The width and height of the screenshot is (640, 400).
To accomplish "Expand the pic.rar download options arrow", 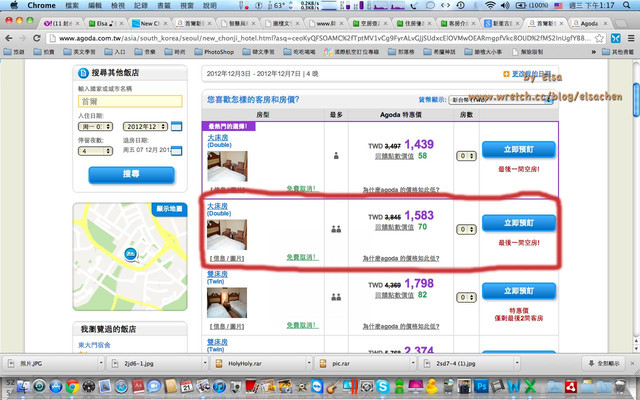I will point(413,363).
